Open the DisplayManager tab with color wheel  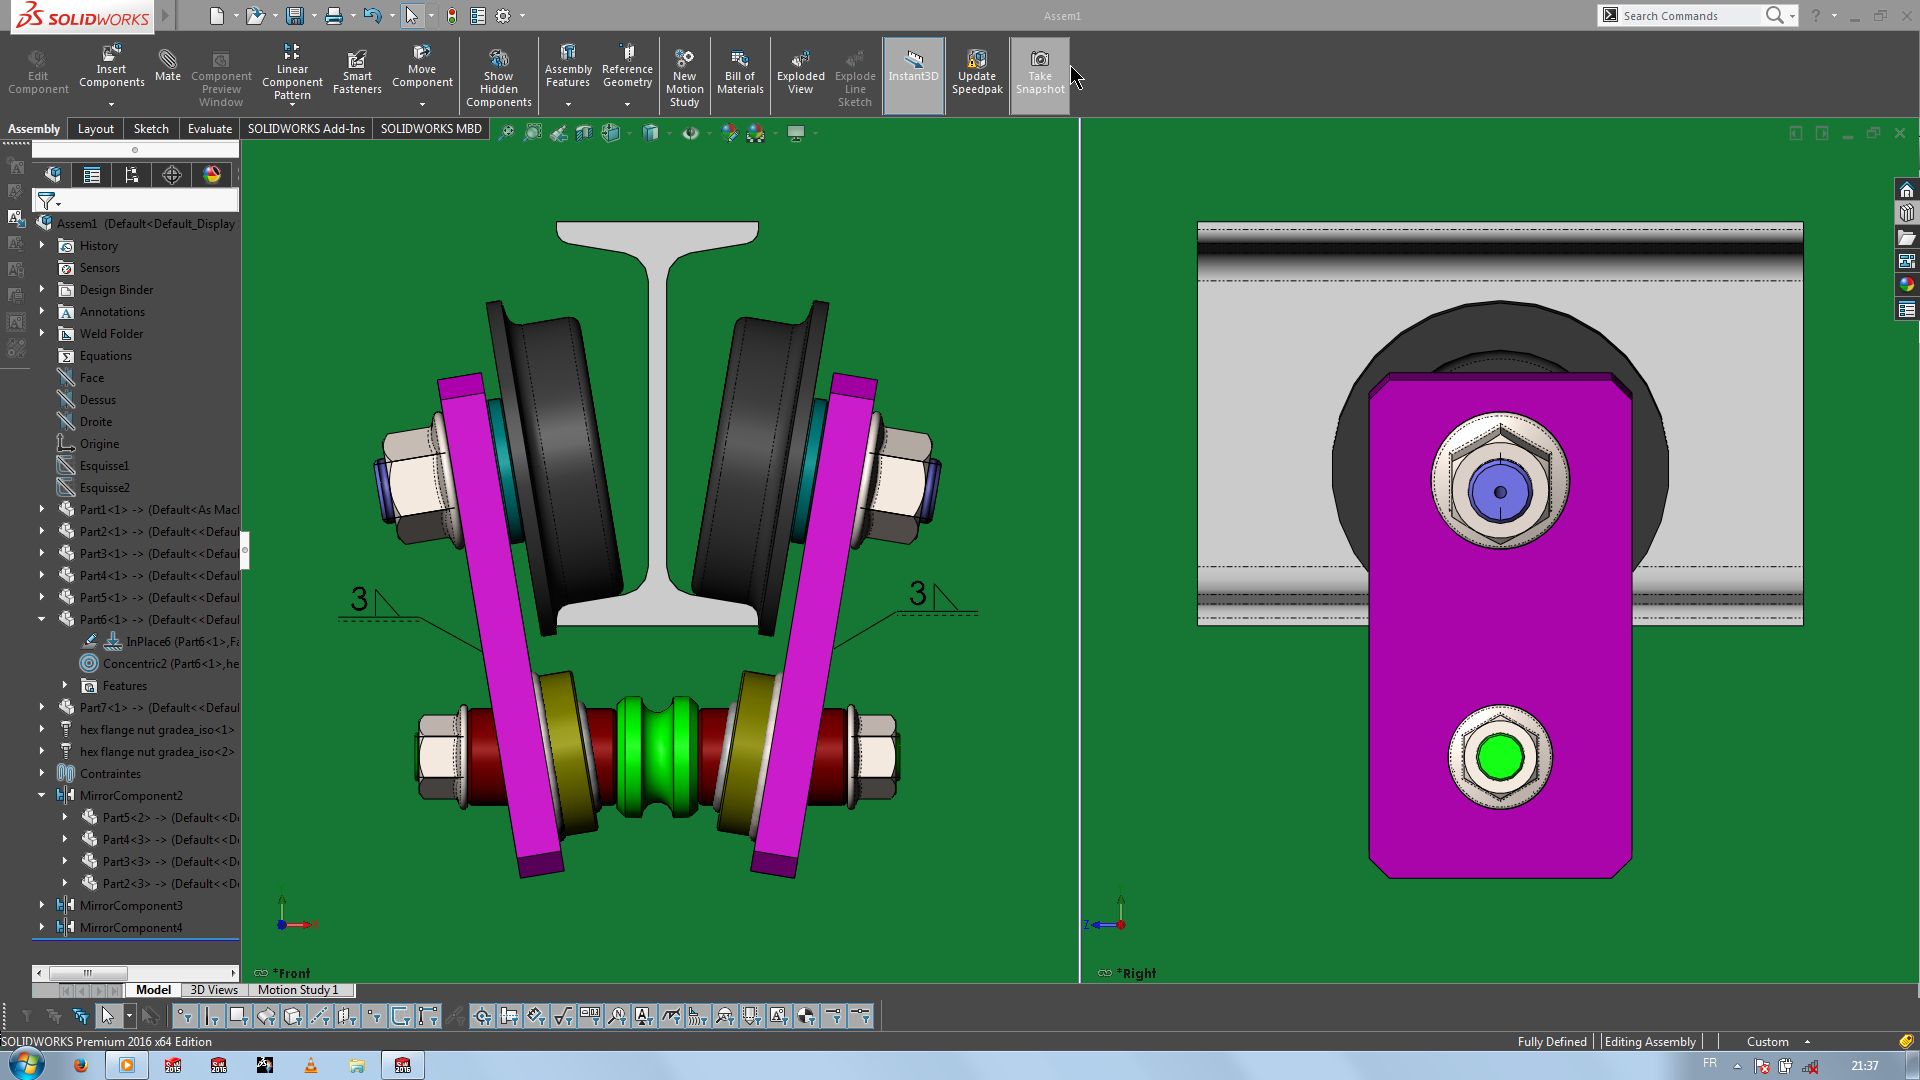click(212, 175)
